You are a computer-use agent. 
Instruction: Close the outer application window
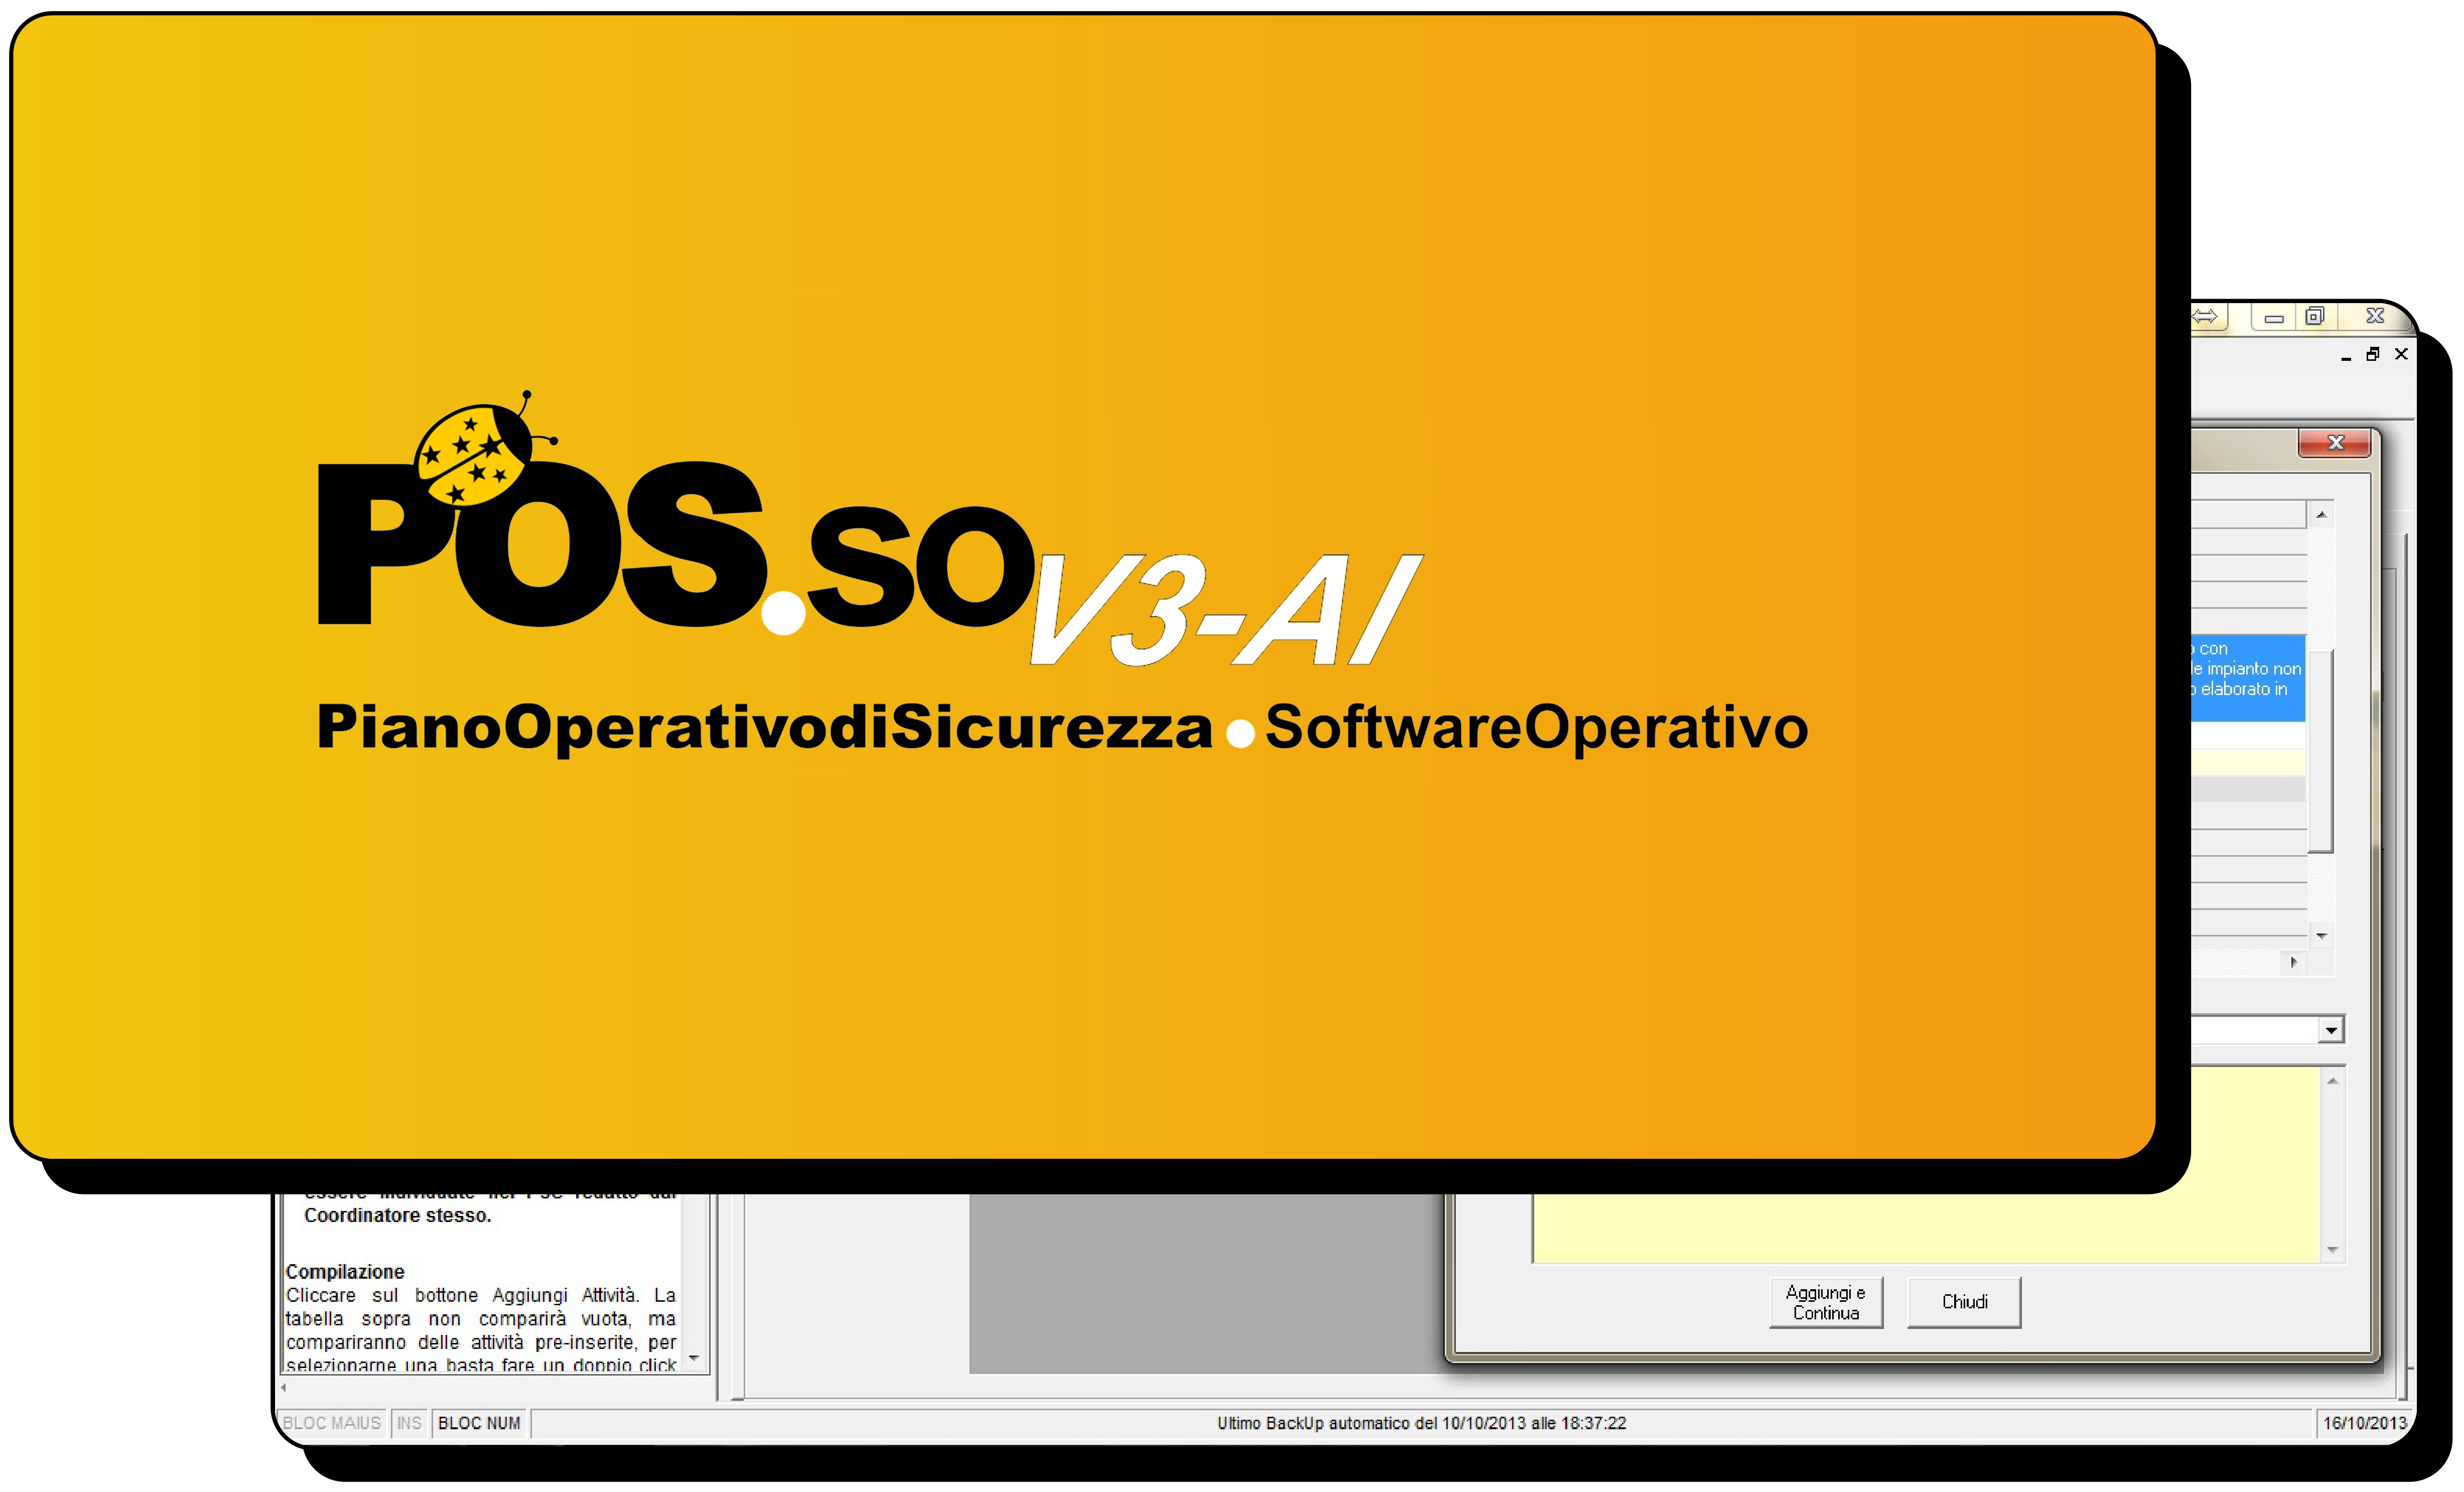2375,317
